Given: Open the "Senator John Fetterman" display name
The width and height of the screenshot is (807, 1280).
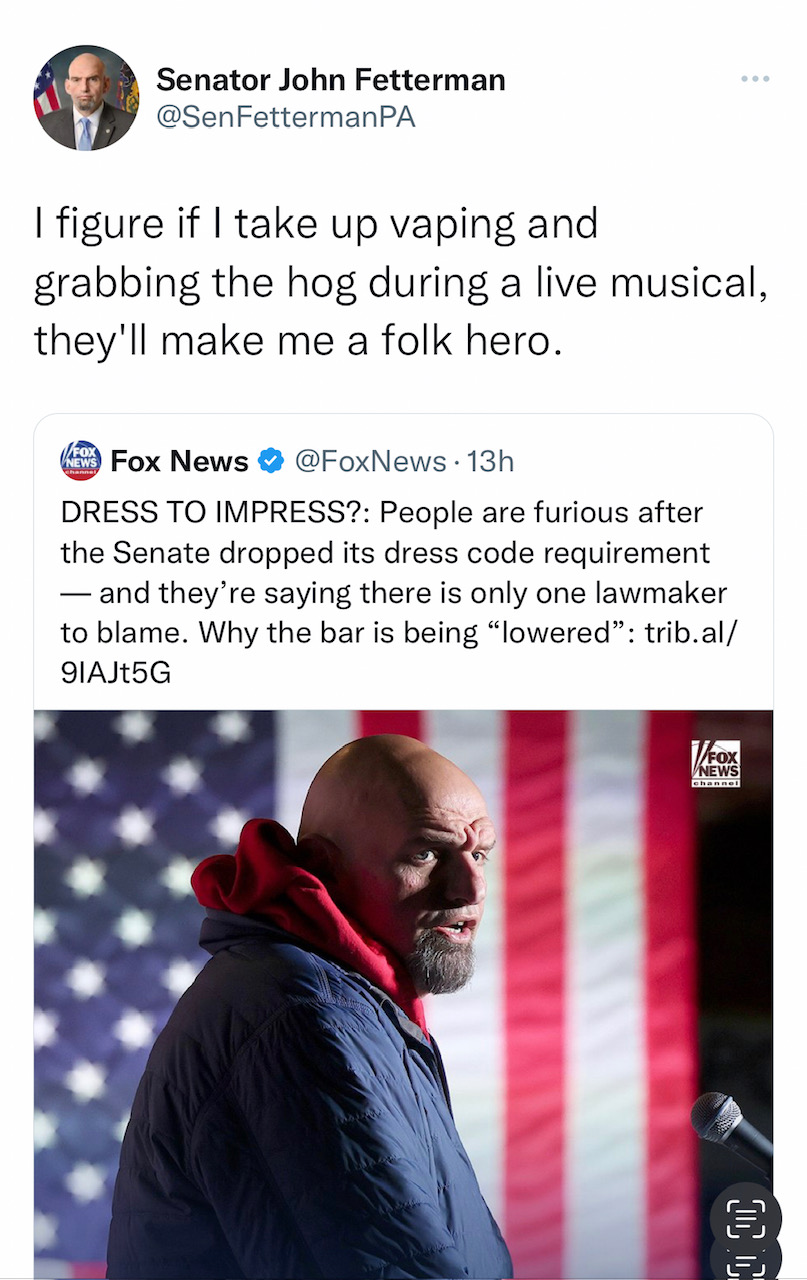Looking at the screenshot, I should point(330,79).
